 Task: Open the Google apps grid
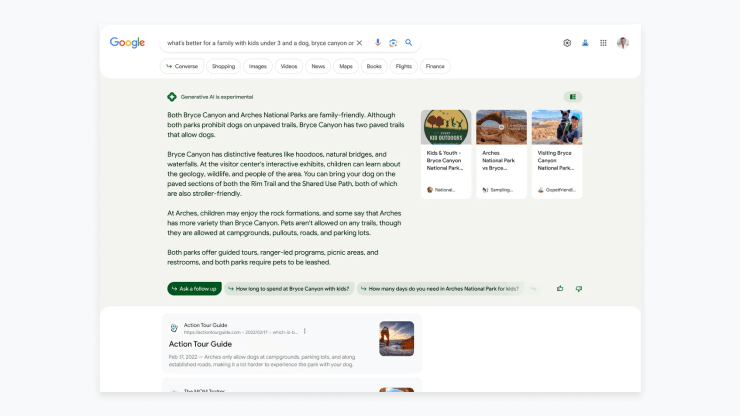603,43
